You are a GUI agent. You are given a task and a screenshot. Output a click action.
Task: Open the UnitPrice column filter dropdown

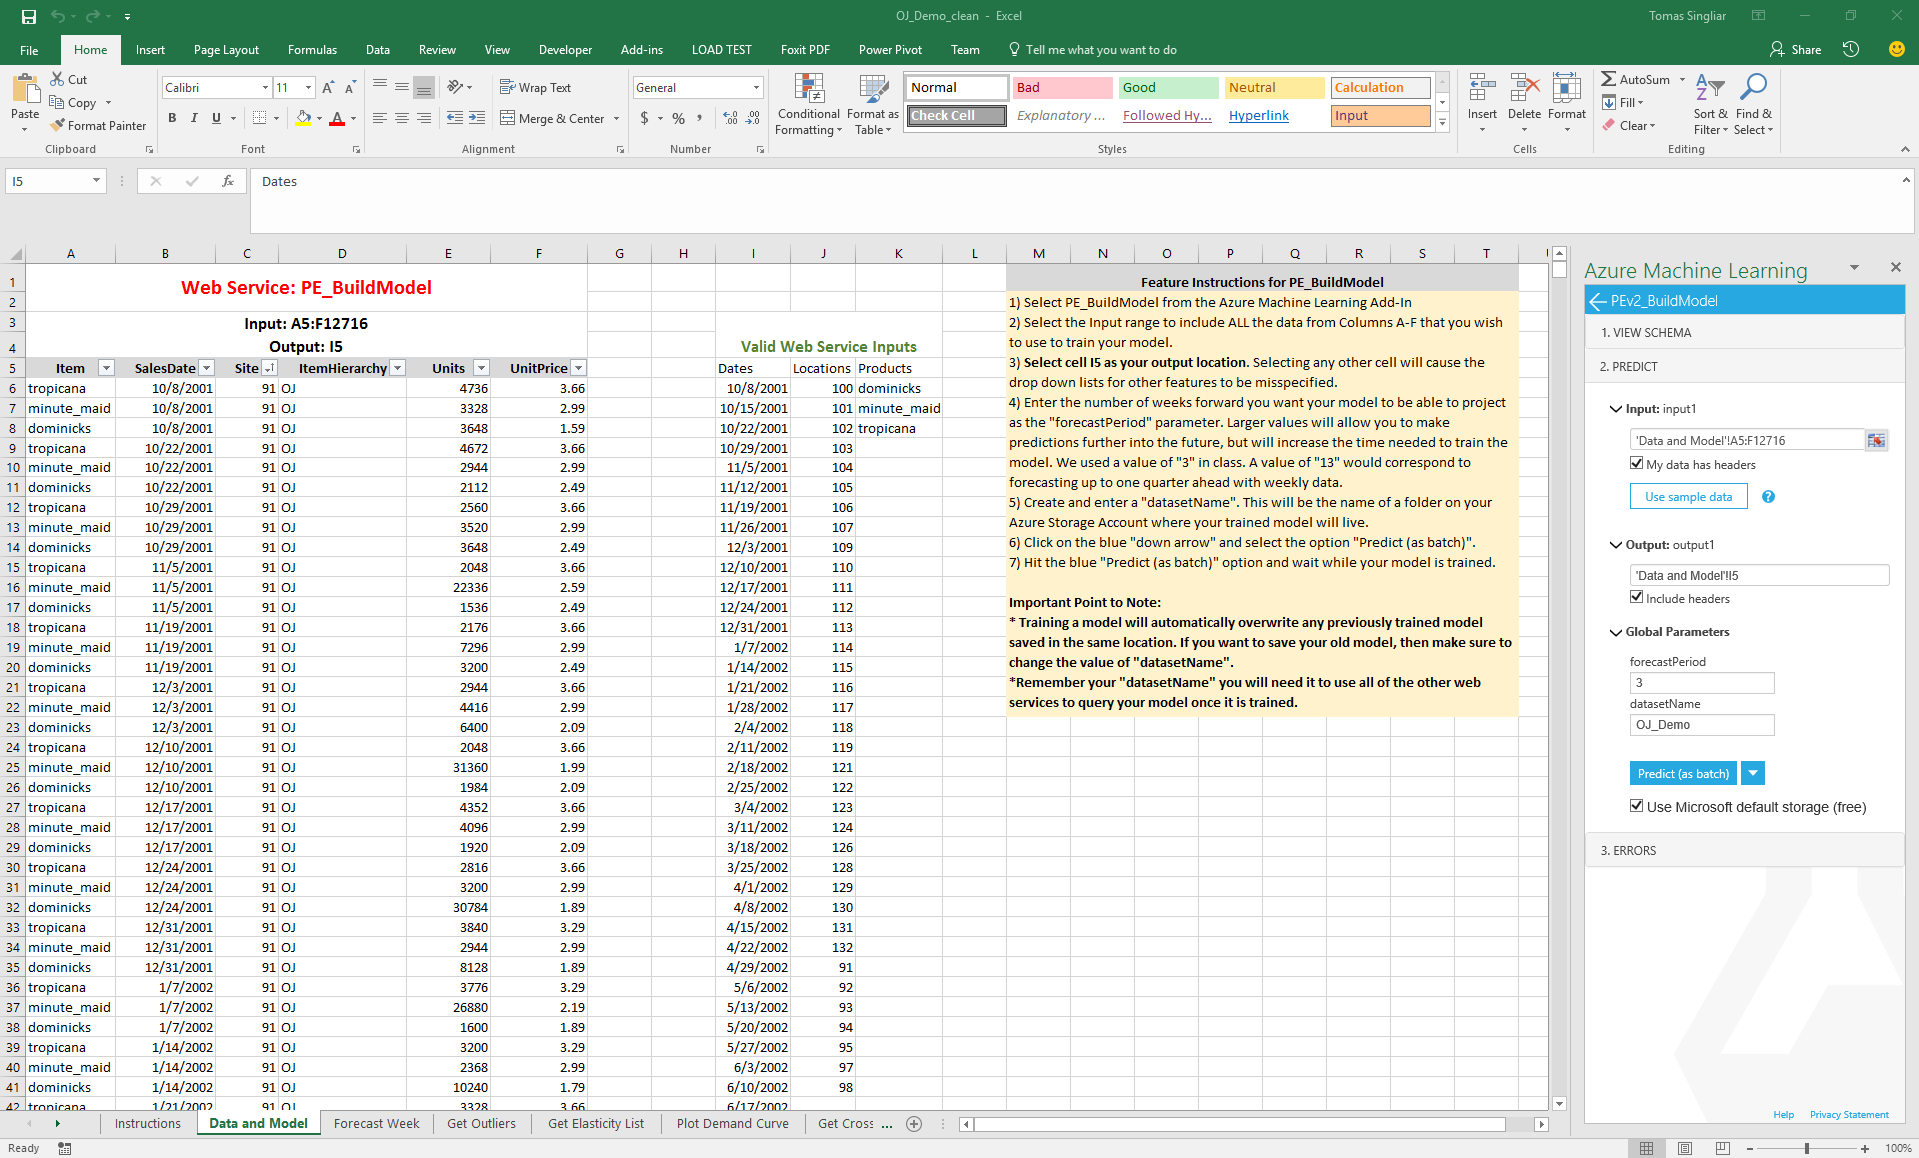[x=578, y=368]
